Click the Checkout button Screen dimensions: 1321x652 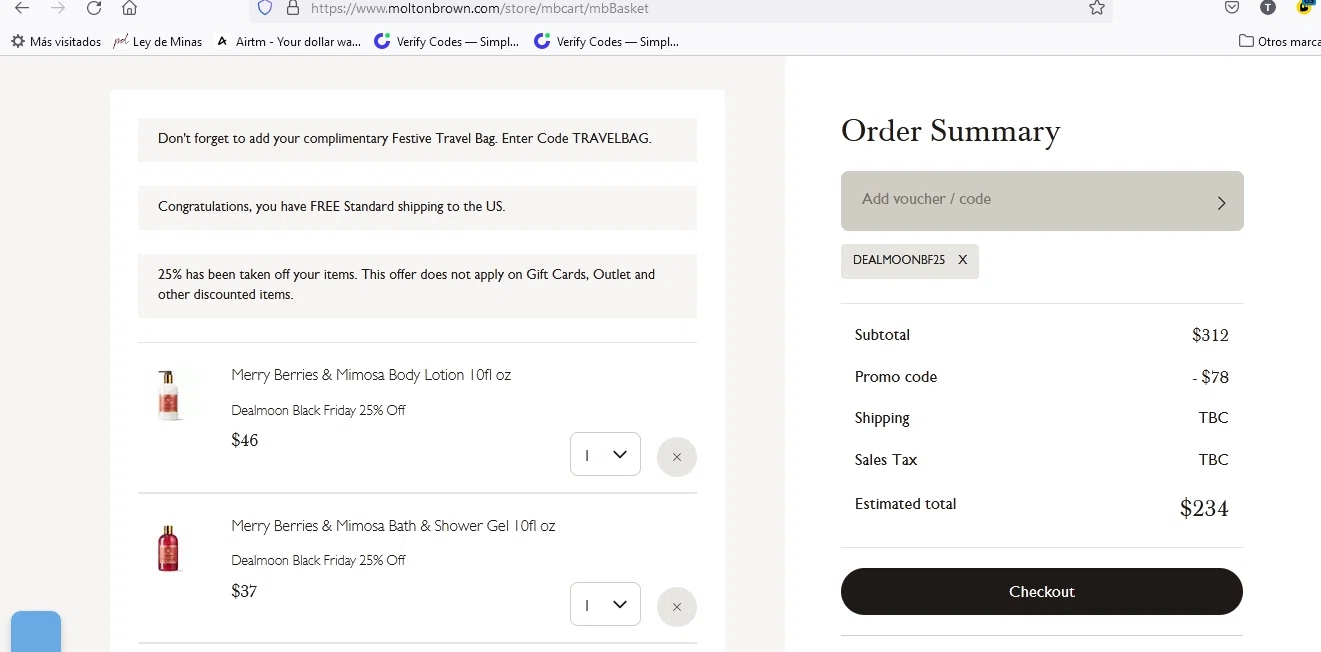click(1041, 592)
